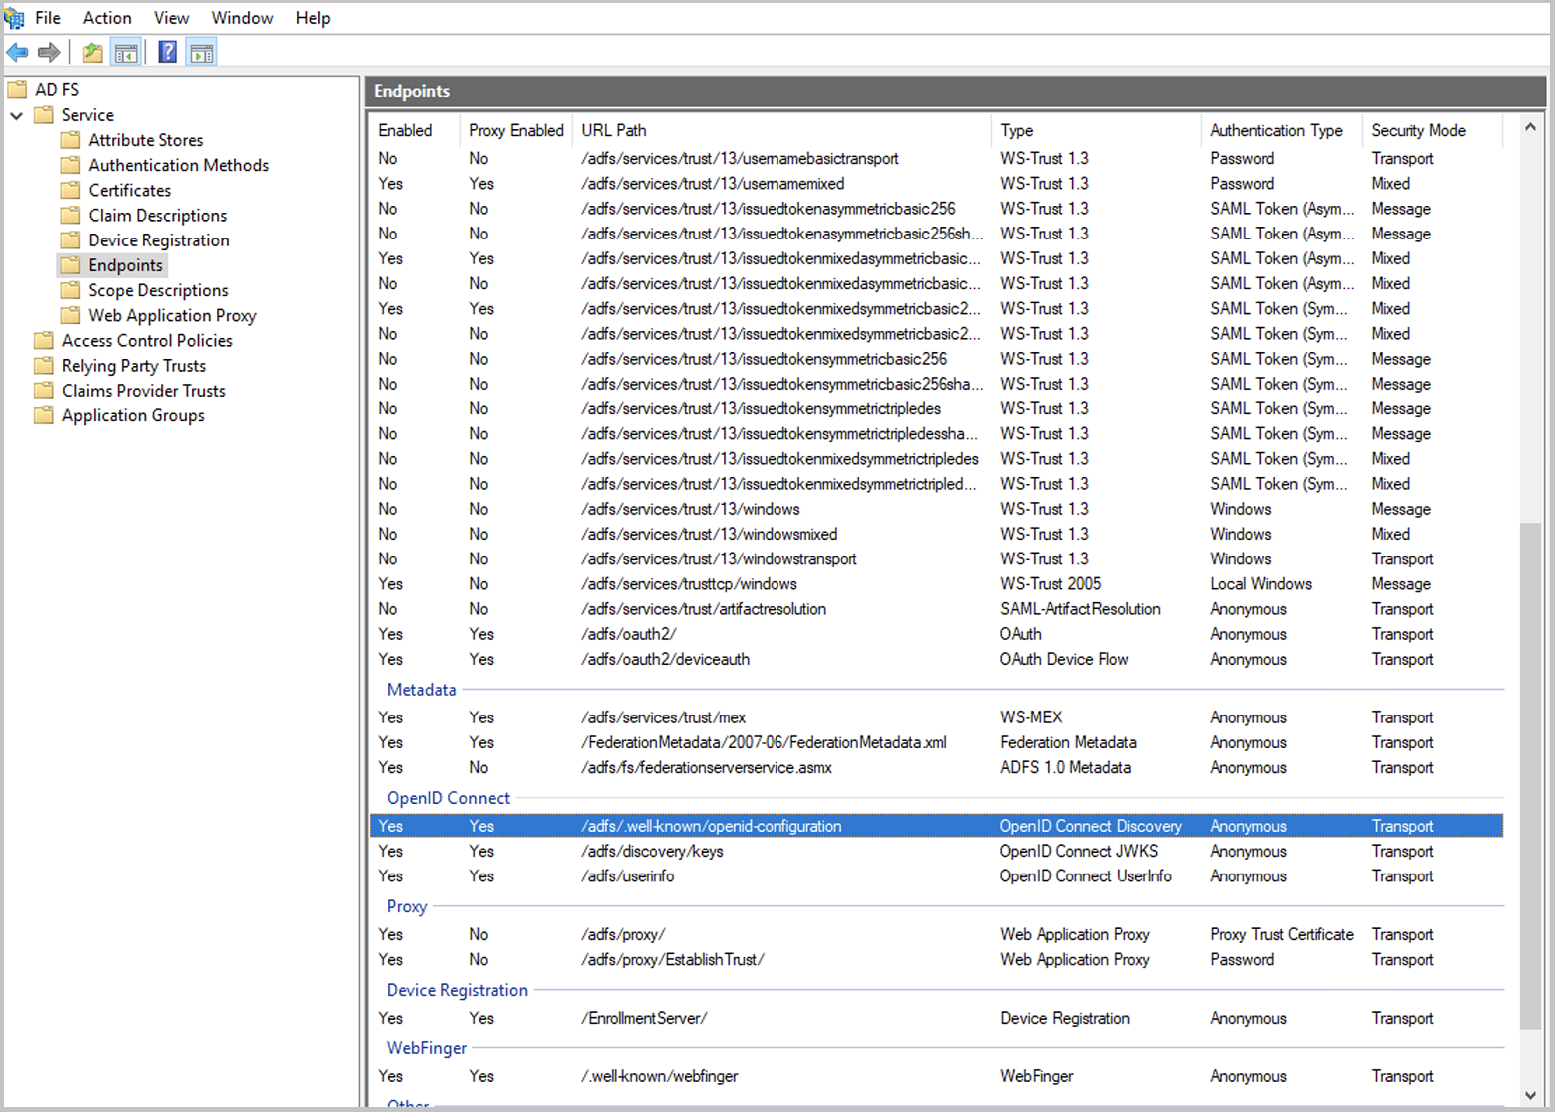Click the Scope Descriptions folder icon
Viewport: 1555px width, 1112px height.
pos(71,290)
